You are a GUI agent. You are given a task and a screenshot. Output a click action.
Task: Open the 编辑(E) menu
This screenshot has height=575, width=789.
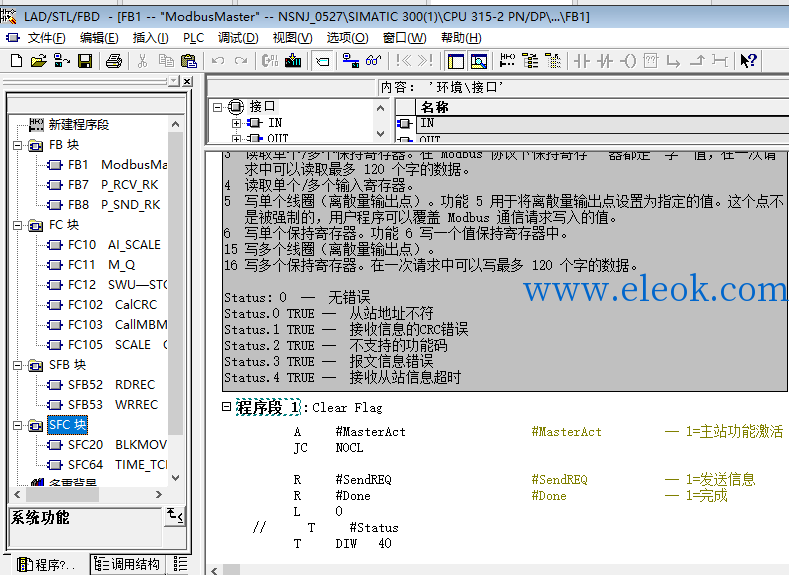[99, 38]
